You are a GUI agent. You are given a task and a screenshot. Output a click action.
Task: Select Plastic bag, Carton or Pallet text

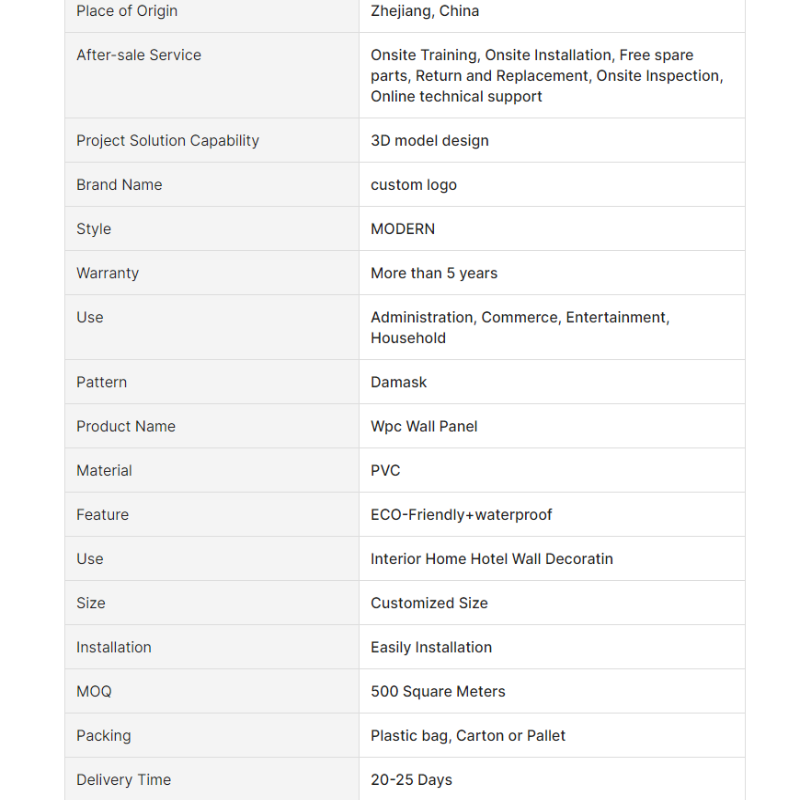[468, 736]
